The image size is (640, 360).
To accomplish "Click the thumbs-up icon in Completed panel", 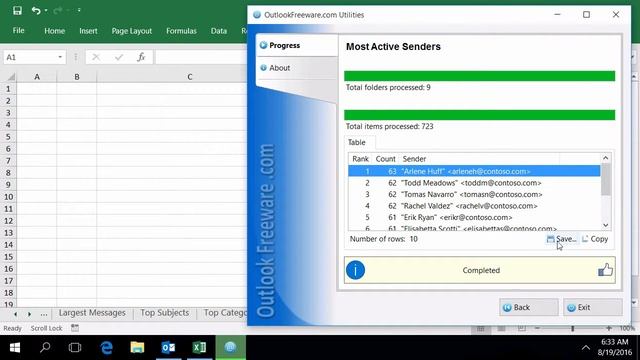I will tap(605, 270).
